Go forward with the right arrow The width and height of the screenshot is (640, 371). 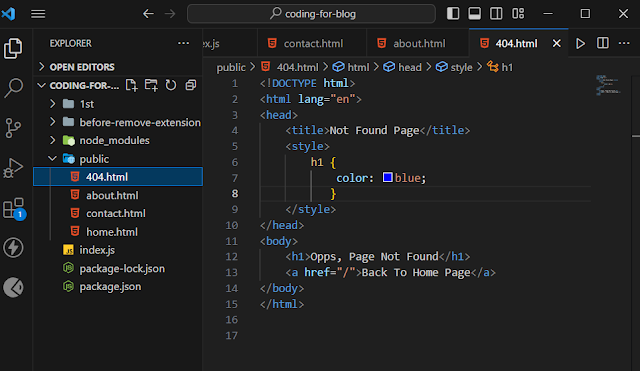[x=170, y=14]
